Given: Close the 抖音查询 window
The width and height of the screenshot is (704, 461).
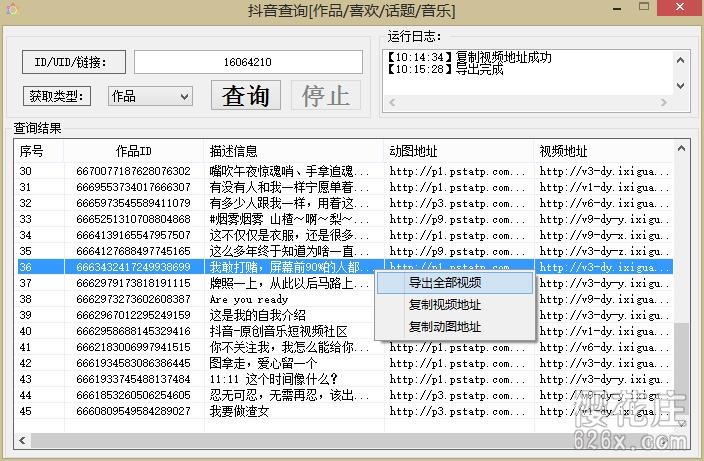Looking at the screenshot, I should pos(679,8).
